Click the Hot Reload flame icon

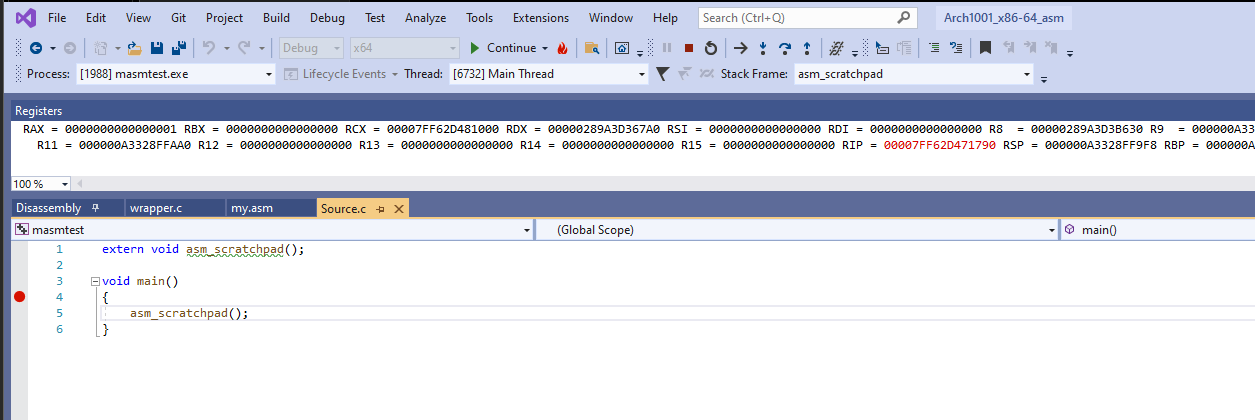tap(563, 48)
